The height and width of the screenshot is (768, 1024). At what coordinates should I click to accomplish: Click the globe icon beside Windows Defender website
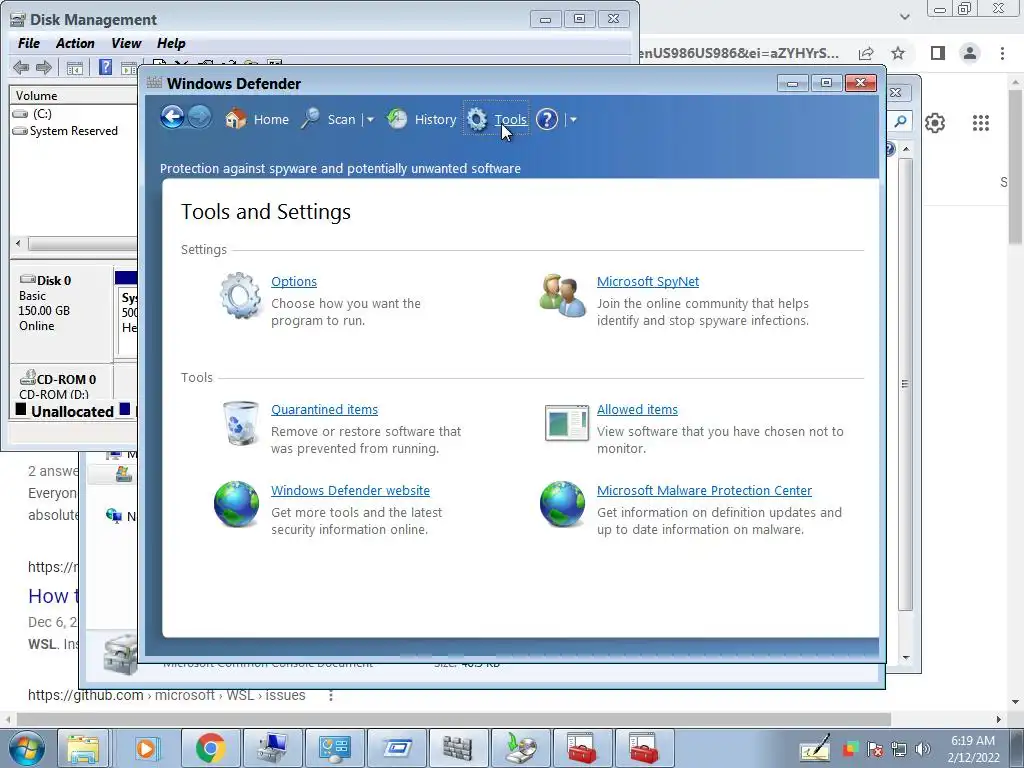(x=236, y=504)
